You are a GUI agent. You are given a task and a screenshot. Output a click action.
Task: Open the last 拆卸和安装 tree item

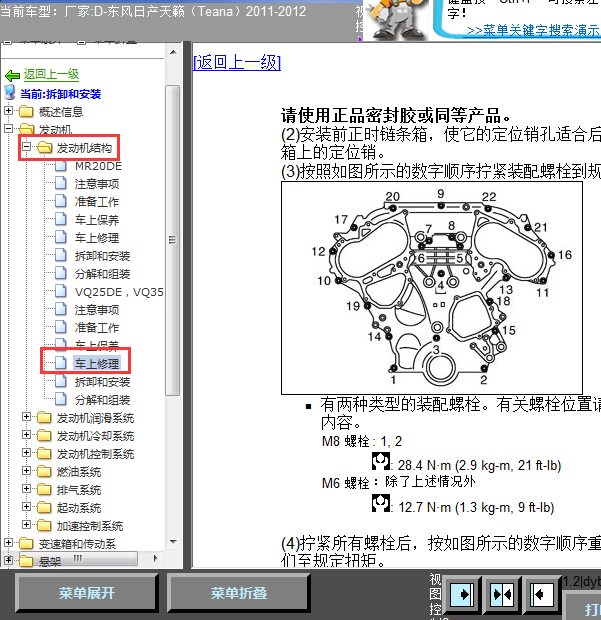pos(102,382)
